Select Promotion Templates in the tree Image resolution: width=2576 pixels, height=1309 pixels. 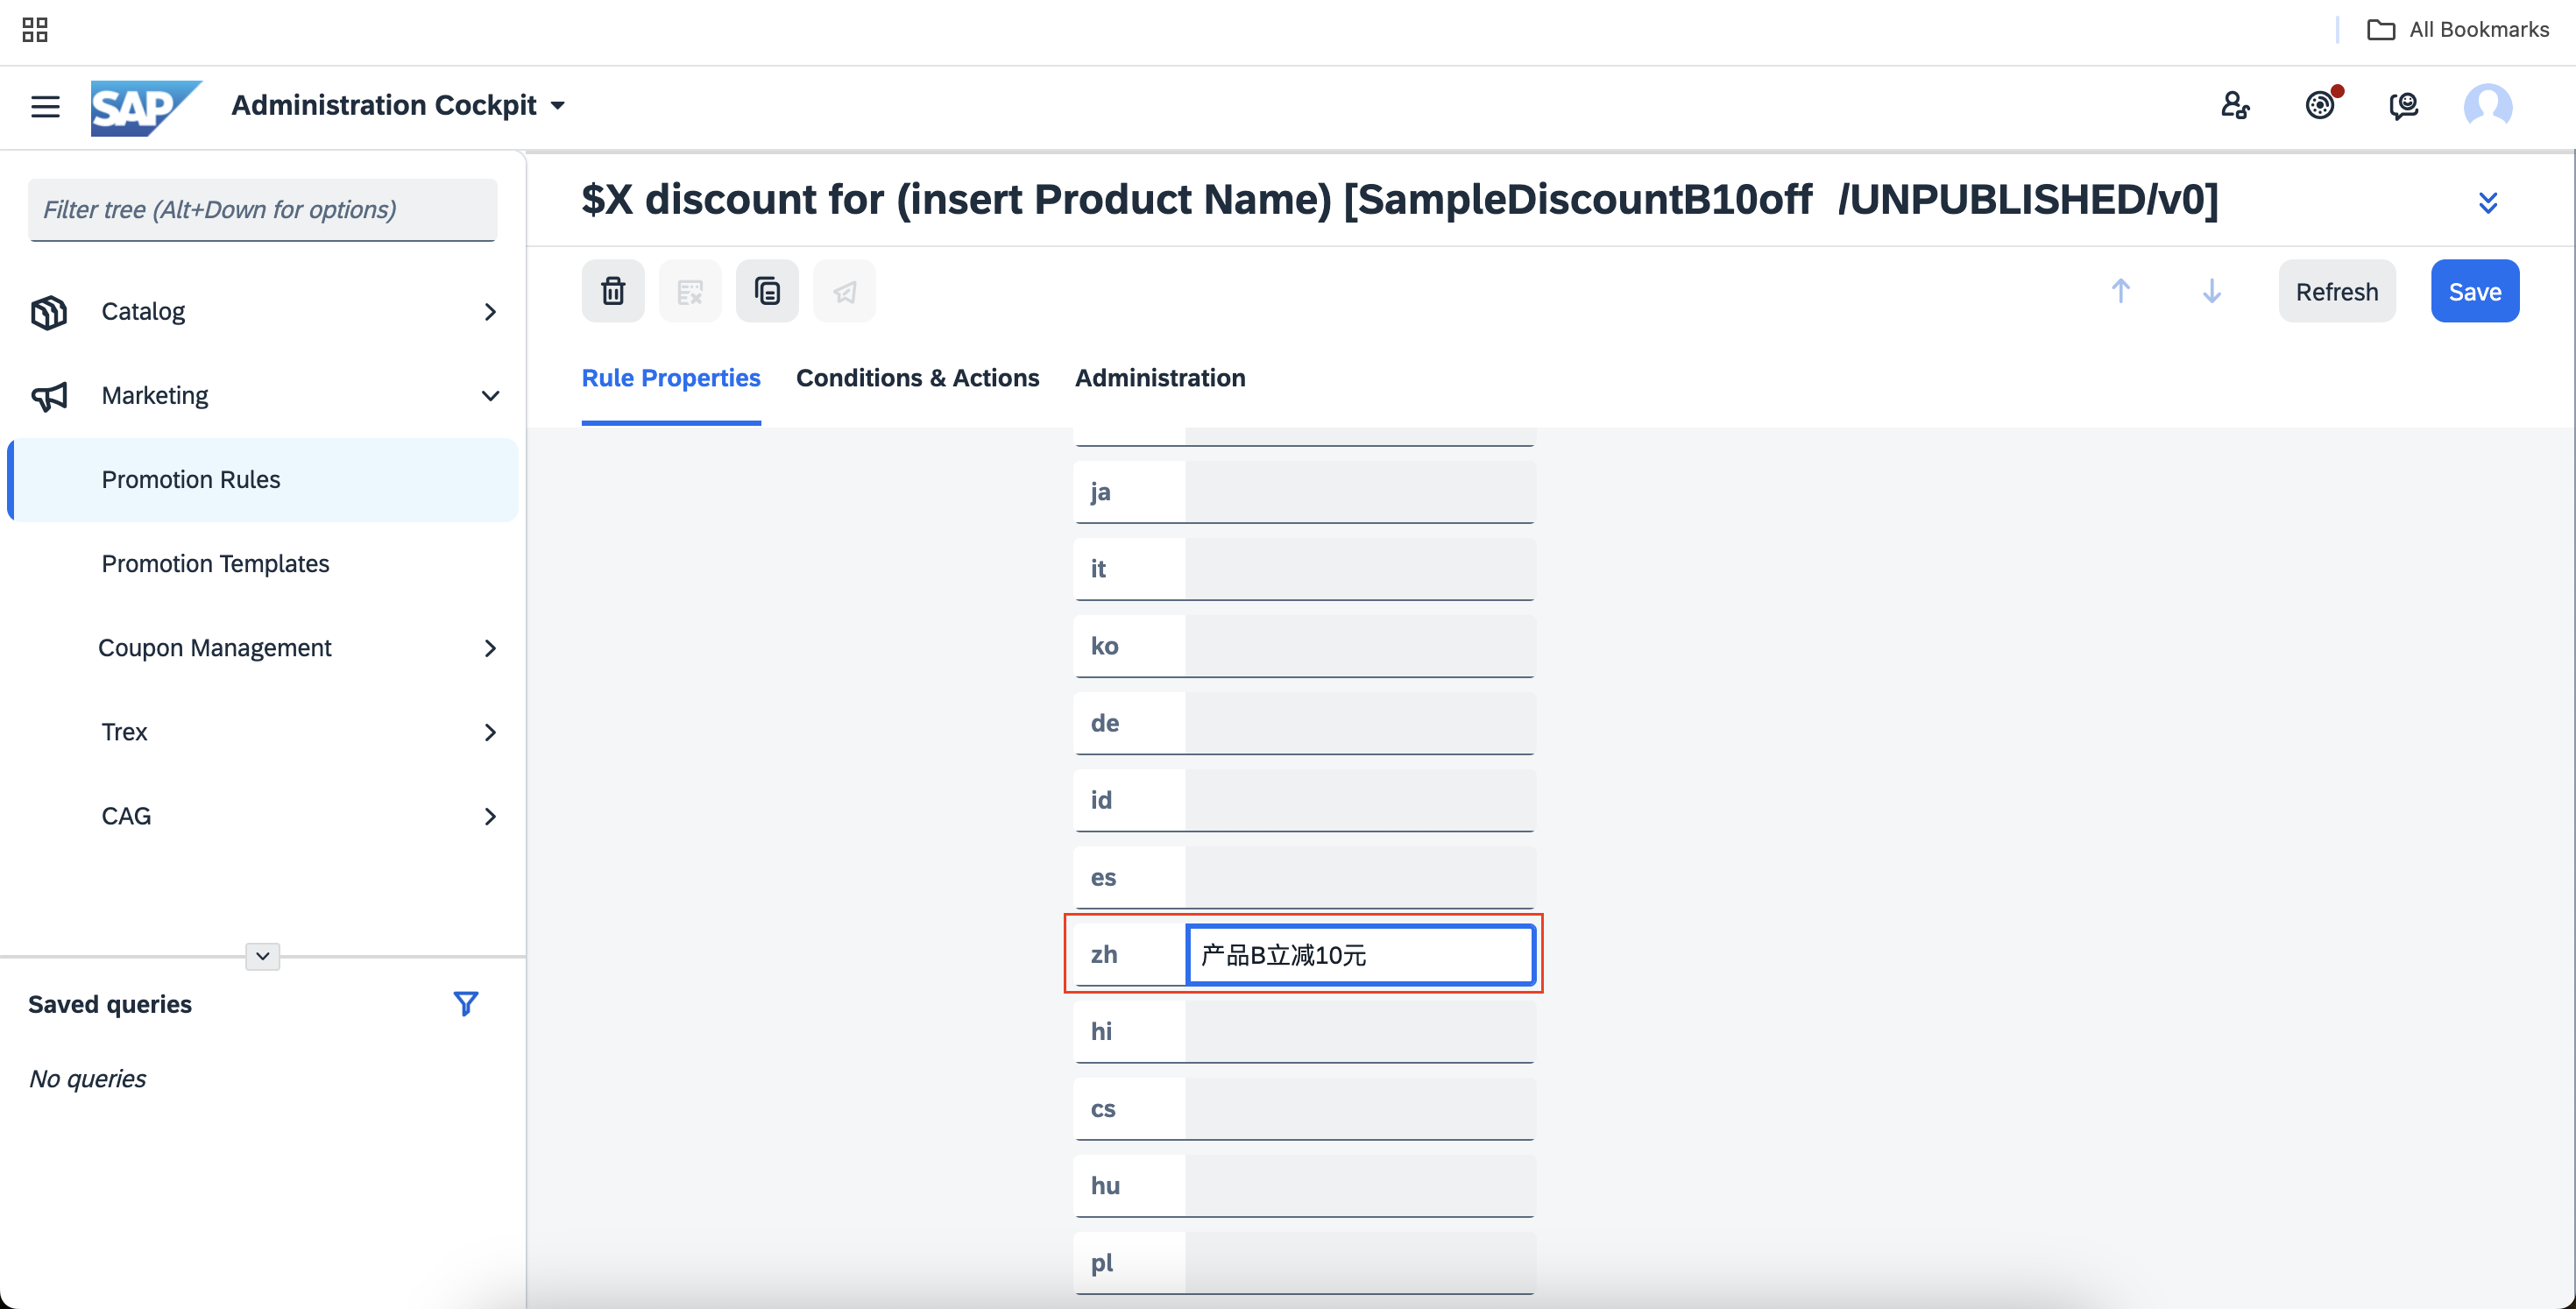point(215,564)
